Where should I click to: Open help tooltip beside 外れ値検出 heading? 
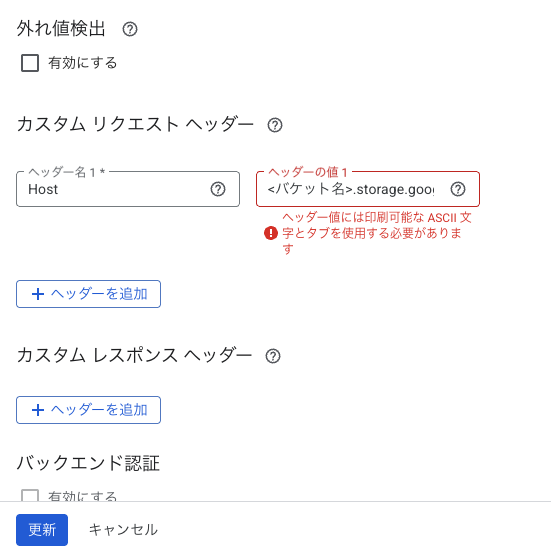point(130,29)
